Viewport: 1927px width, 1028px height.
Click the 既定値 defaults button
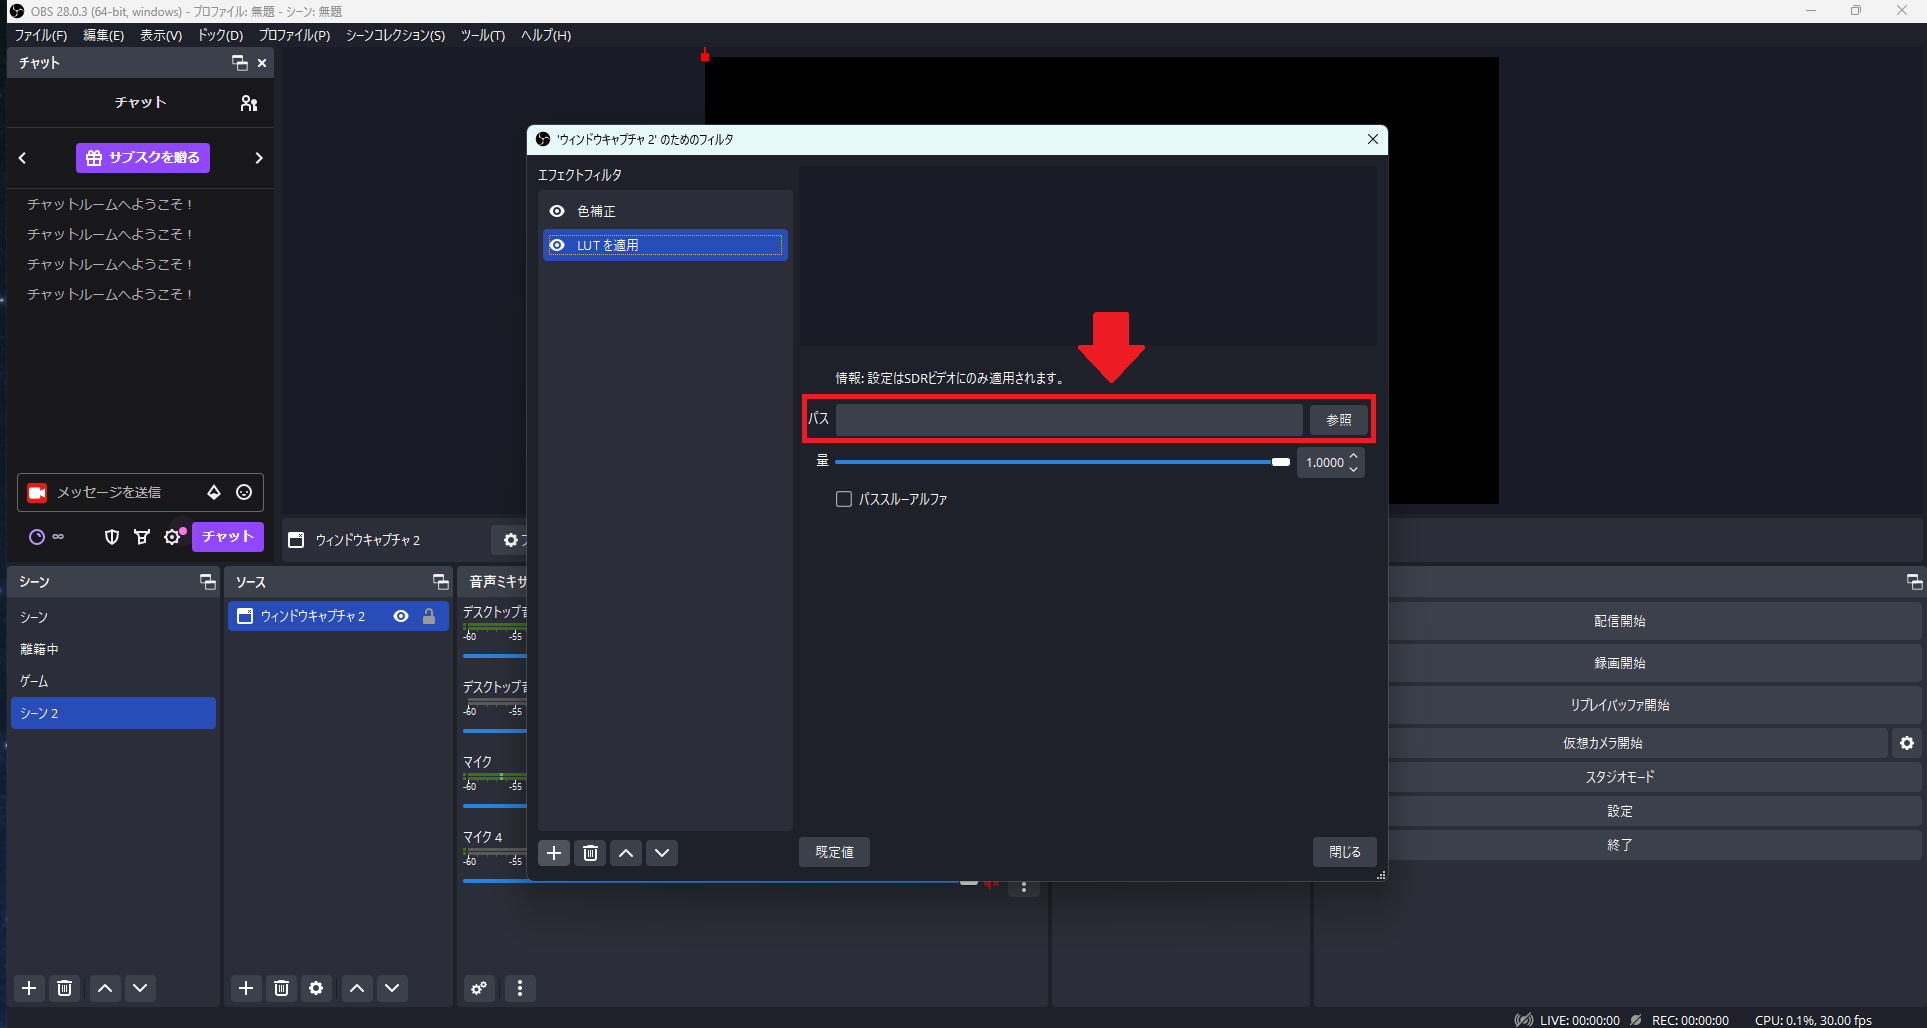(x=834, y=852)
